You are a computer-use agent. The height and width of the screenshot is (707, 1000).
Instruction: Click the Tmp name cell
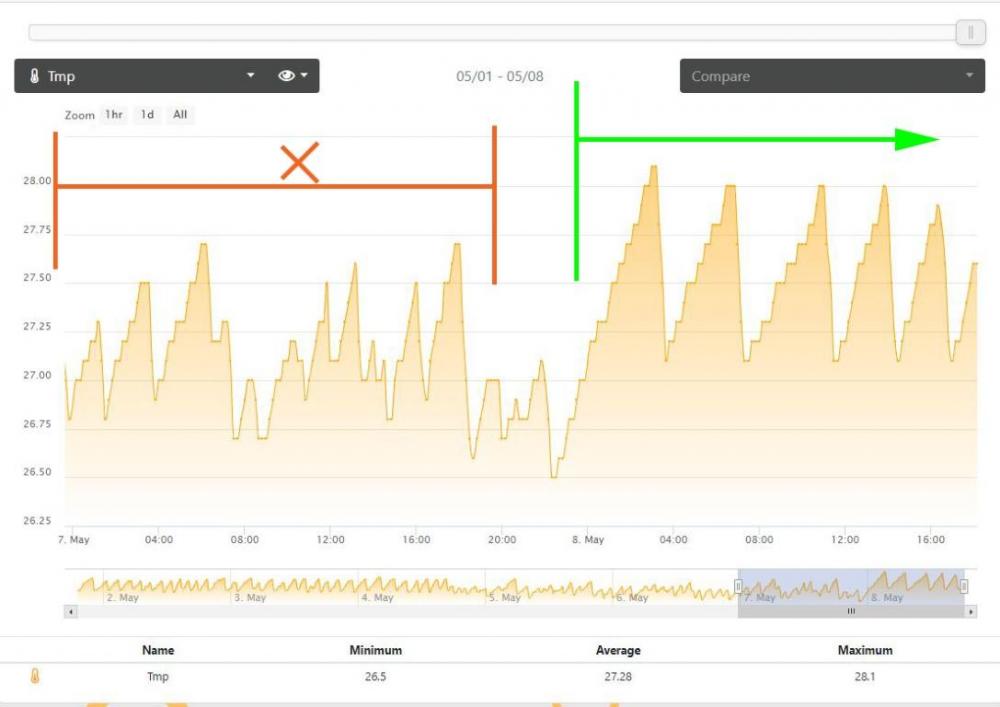[158, 676]
